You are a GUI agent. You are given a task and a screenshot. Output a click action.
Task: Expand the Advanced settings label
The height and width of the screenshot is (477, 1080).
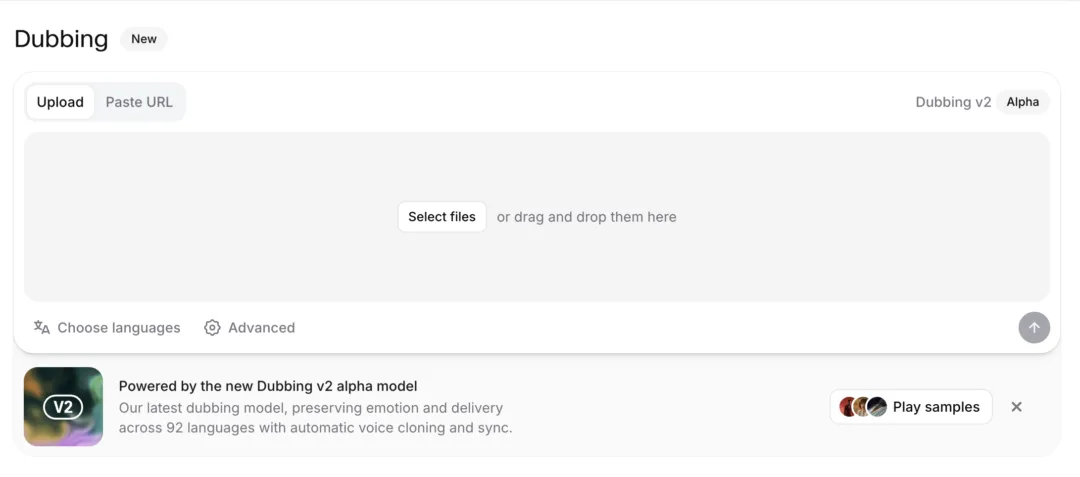(x=262, y=328)
